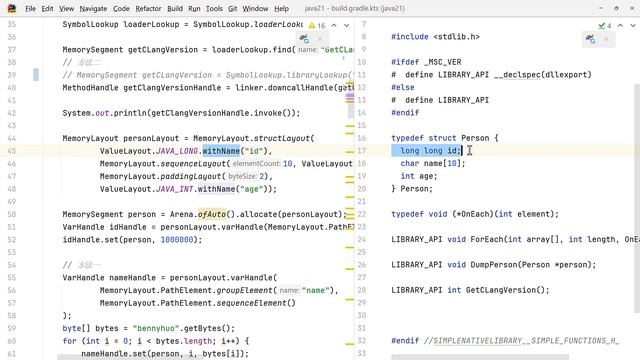Click 'sequenceElement()' on line 57

point(256,303)
